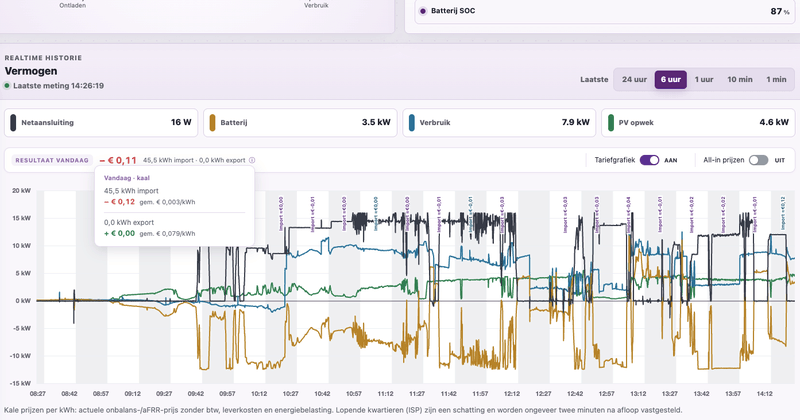Click 'gem. € 0,079/kWh' in the tooltip
The width and height of the screenshot is (800, 420).
(x=167, y=234)
